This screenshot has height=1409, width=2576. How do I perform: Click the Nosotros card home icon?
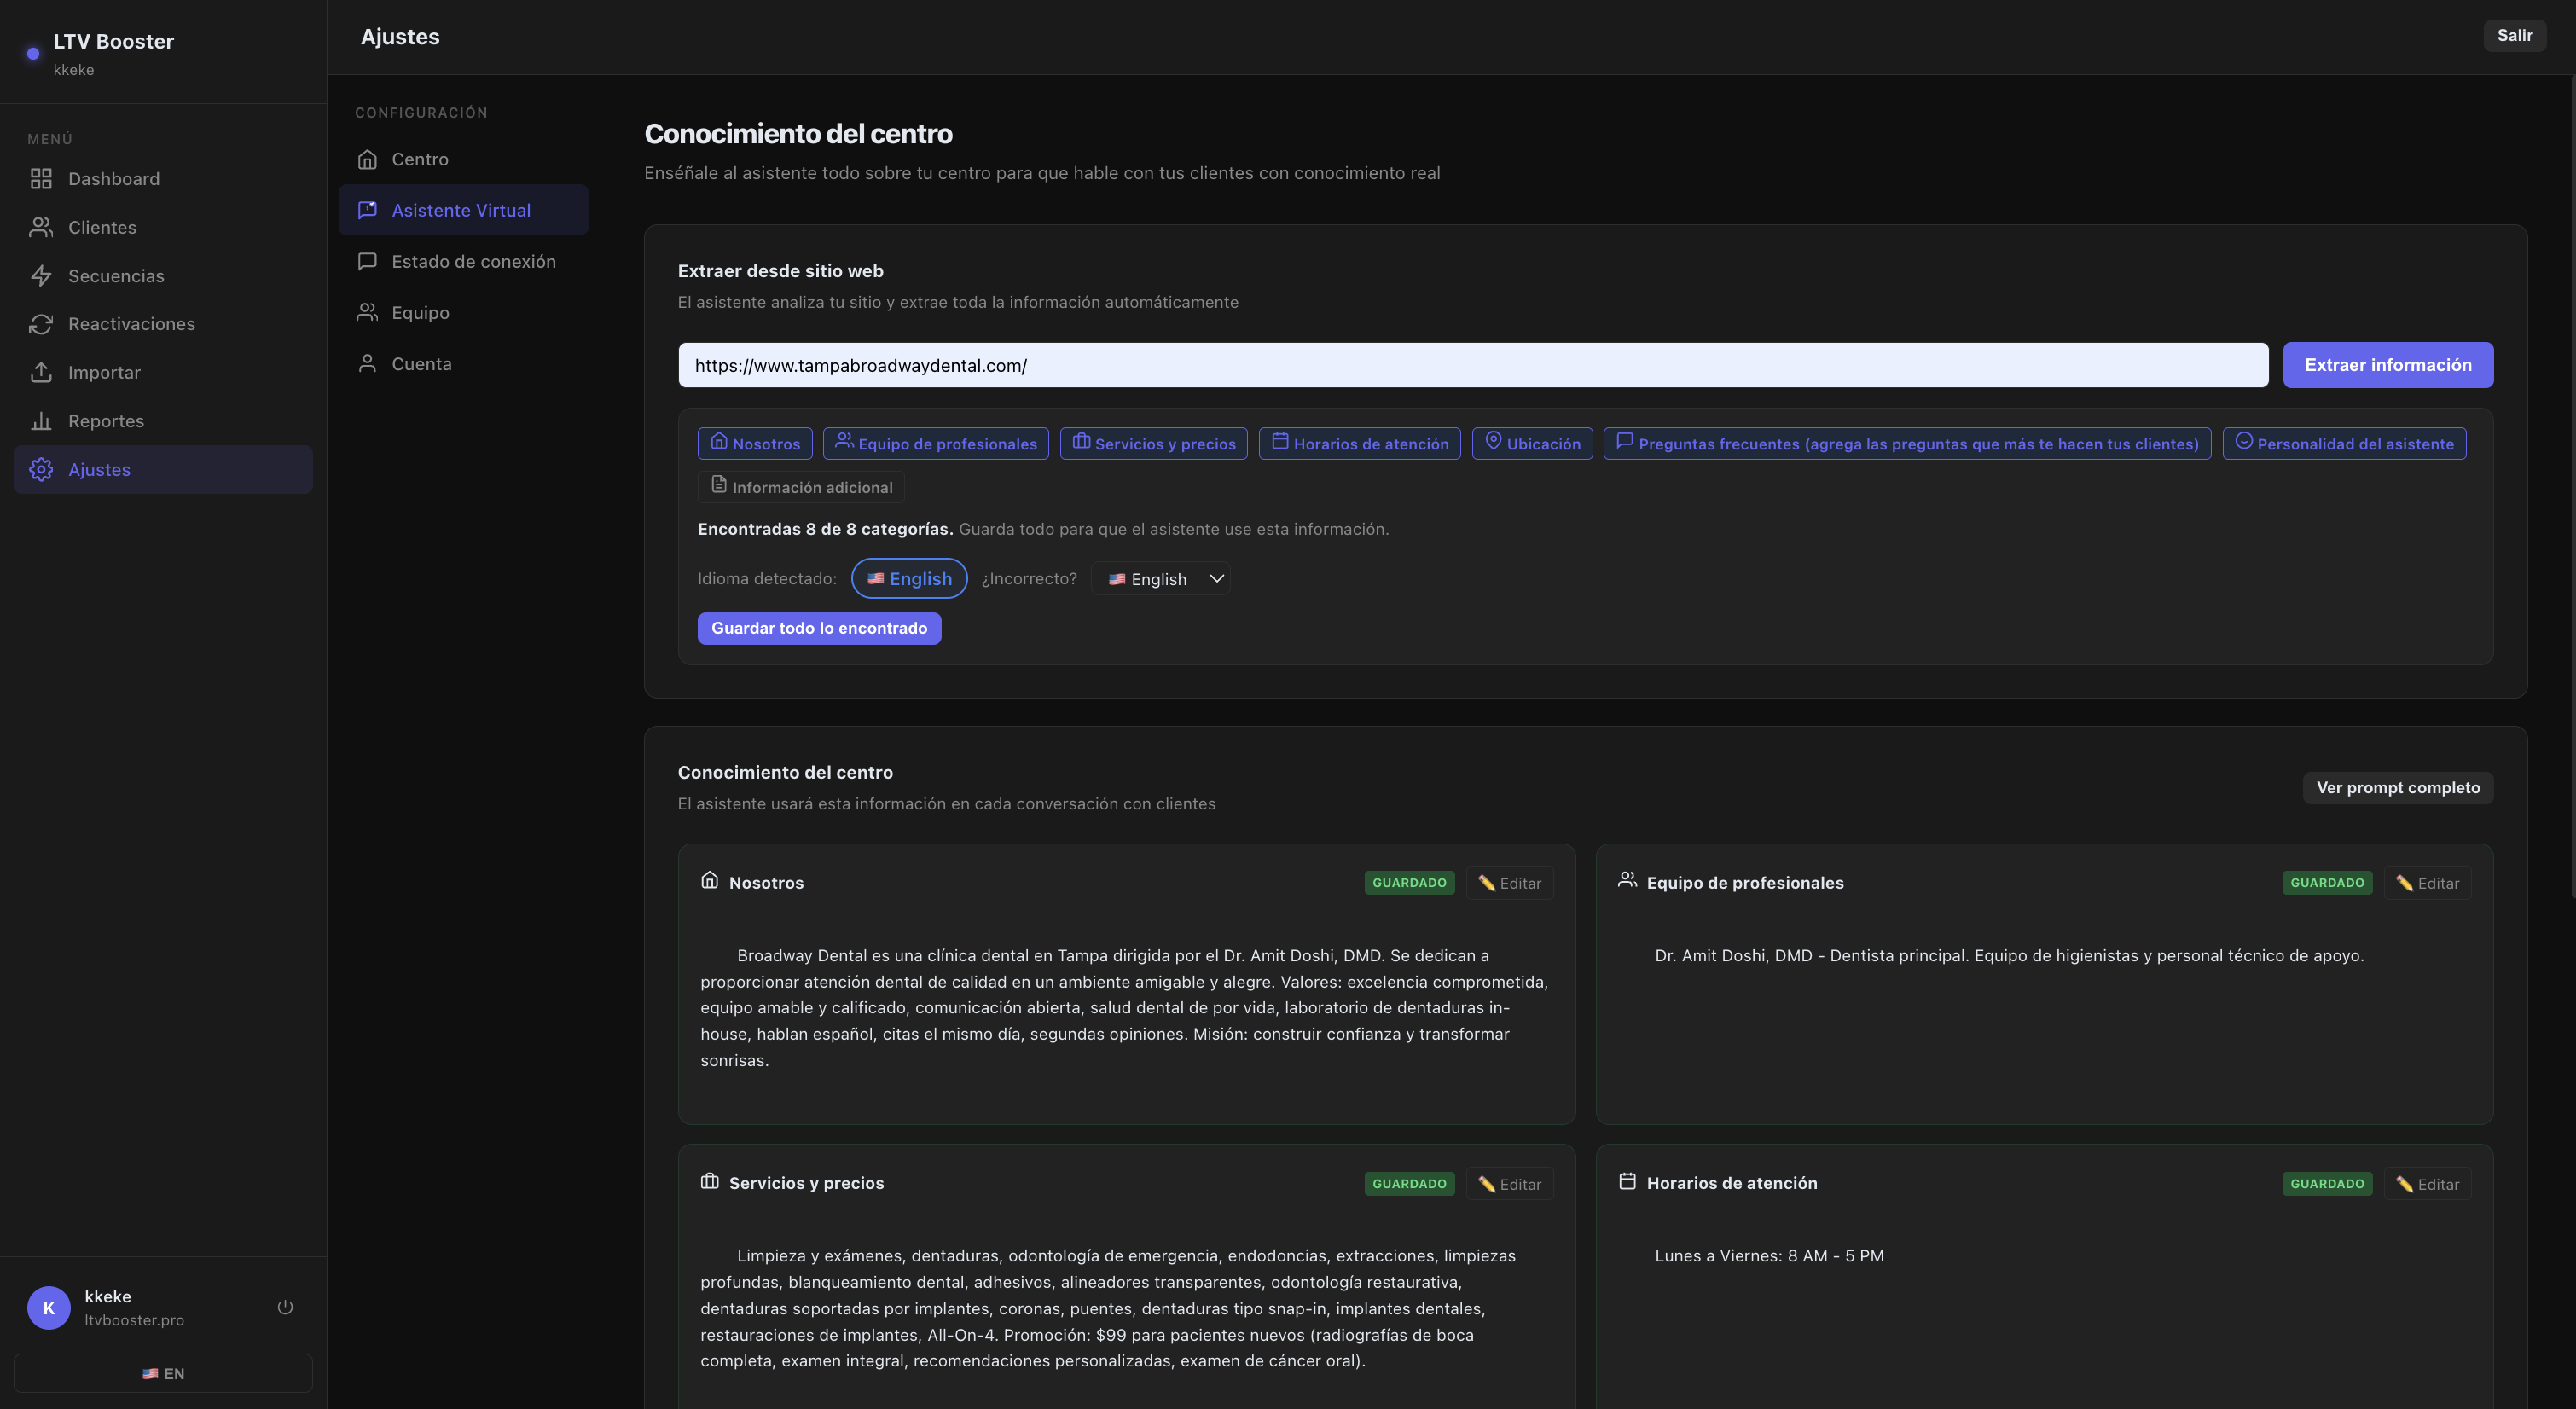(710, 880)
